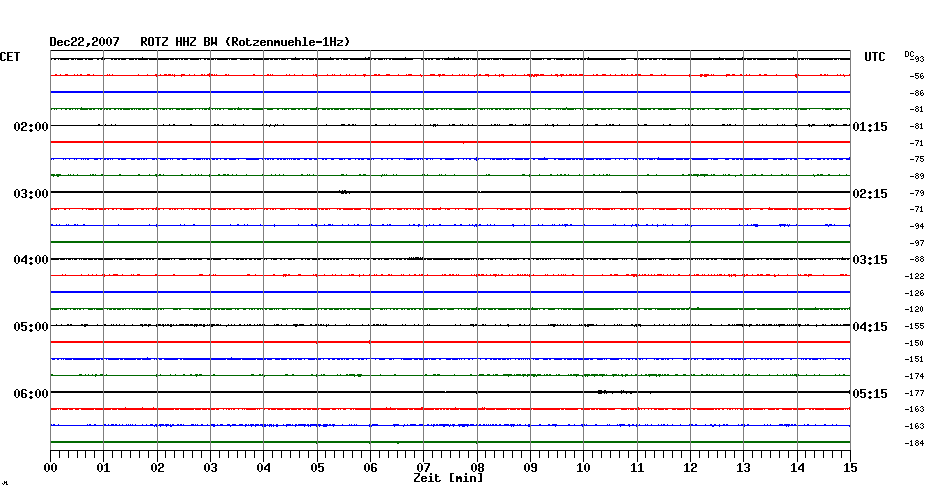
Task: Pick minute tick label 09
Action: (x=530, y=468)
